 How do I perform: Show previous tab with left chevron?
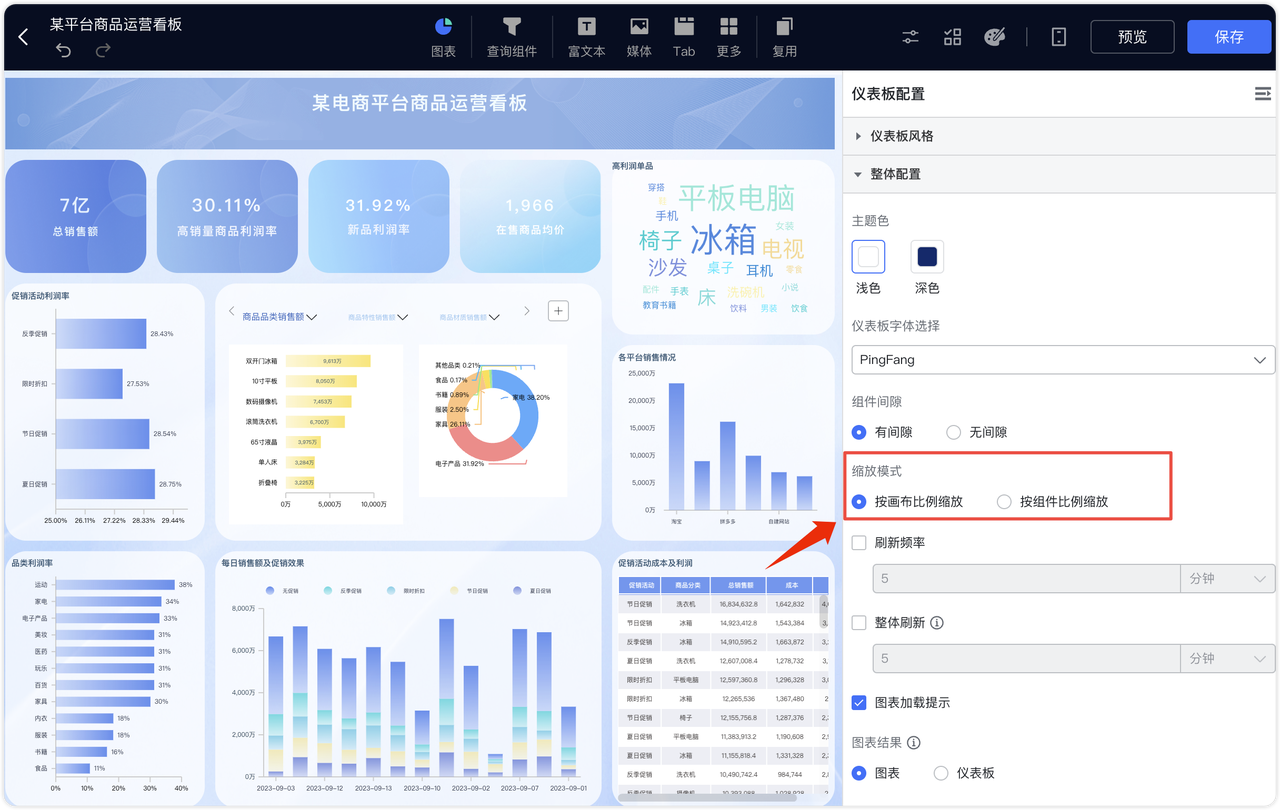tap(231, 312)
